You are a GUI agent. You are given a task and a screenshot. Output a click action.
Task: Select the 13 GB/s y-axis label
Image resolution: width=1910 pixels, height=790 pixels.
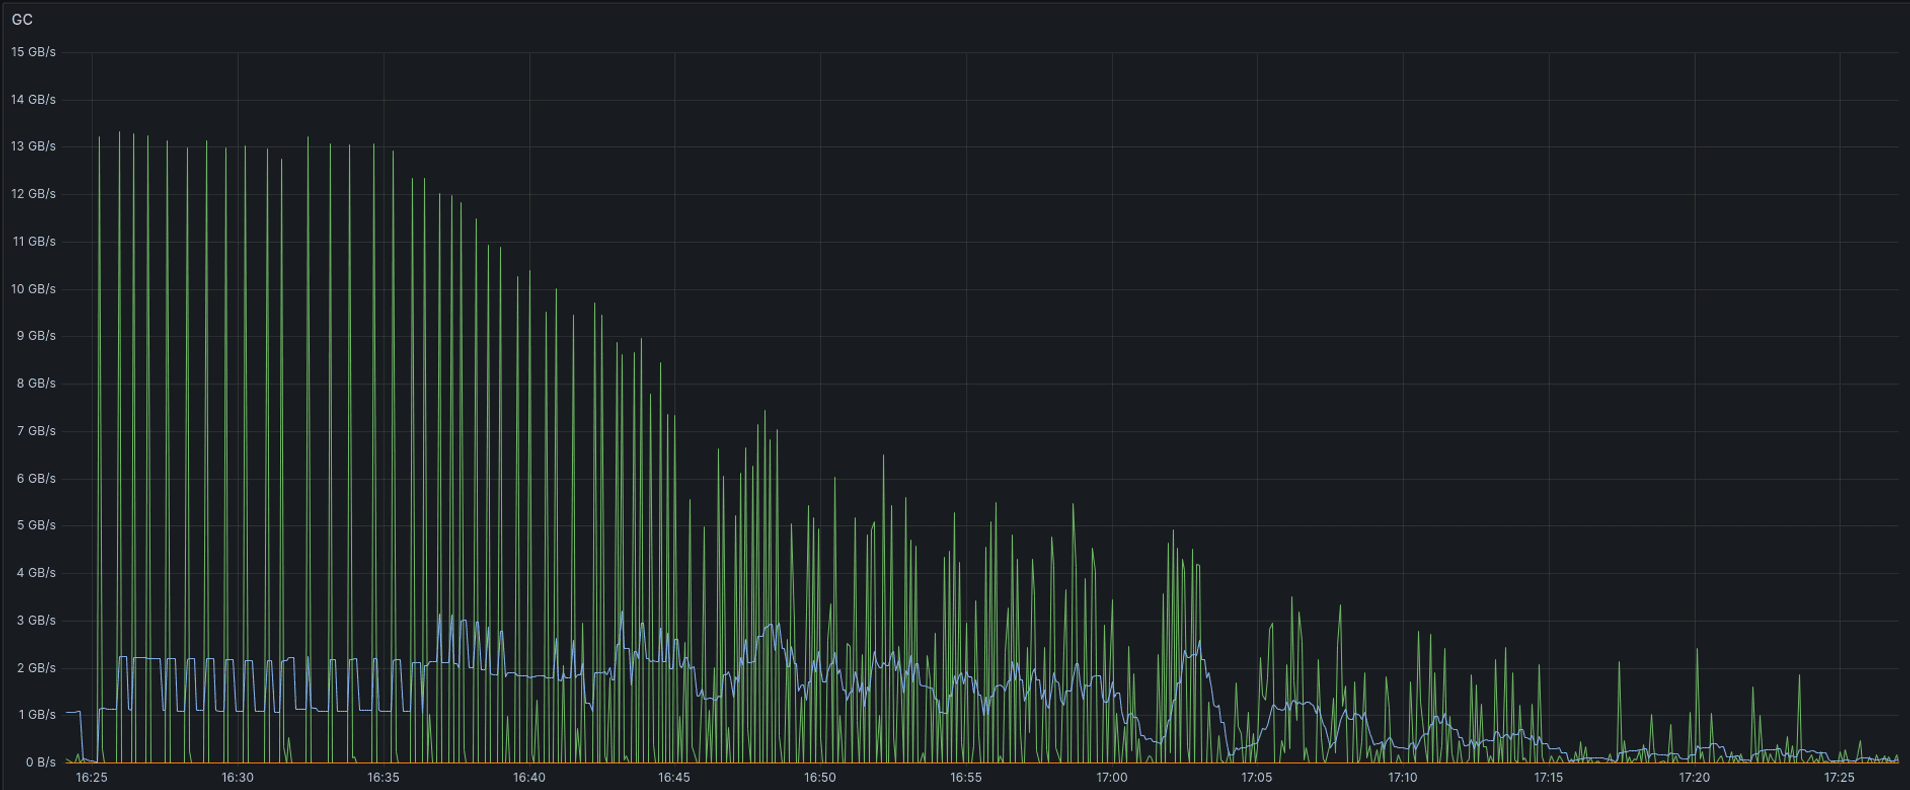point(33,146)
